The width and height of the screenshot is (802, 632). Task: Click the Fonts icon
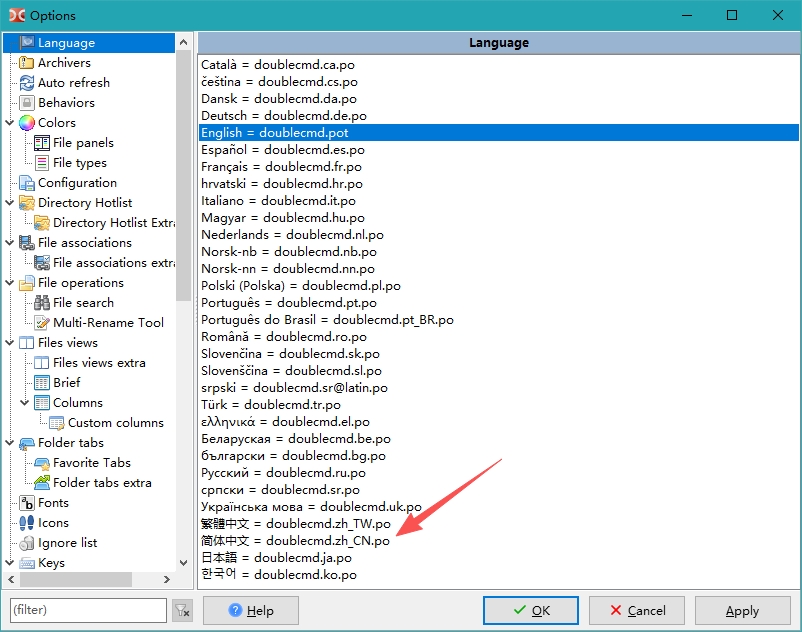pyautogui.click(x=27, y=503)
